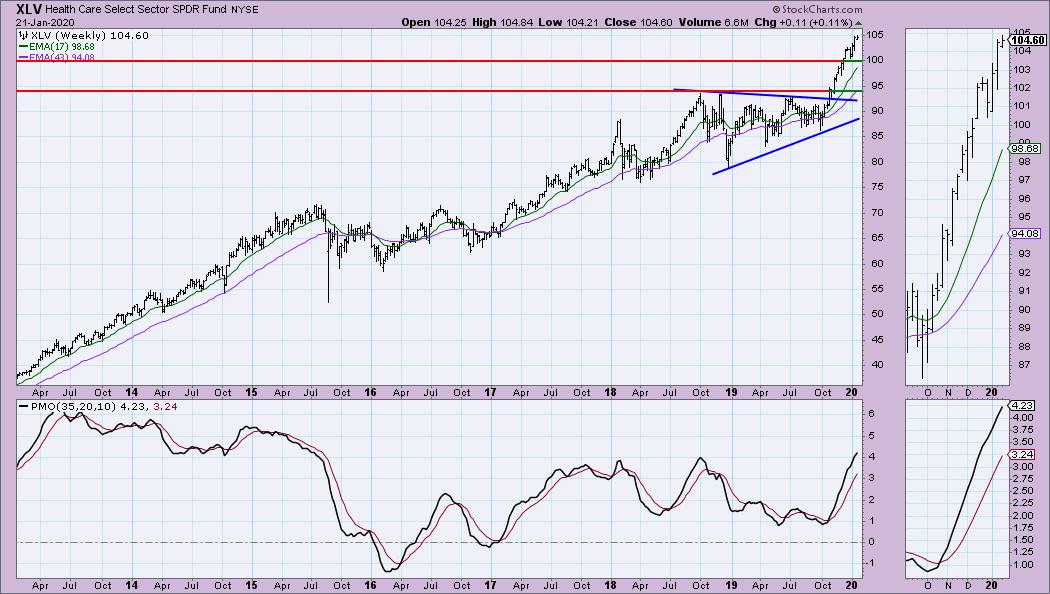This screenshot has height=594, width=1050.
Task: Click the boxed 4.23 PMO tag
Action: coord(1022,406)
